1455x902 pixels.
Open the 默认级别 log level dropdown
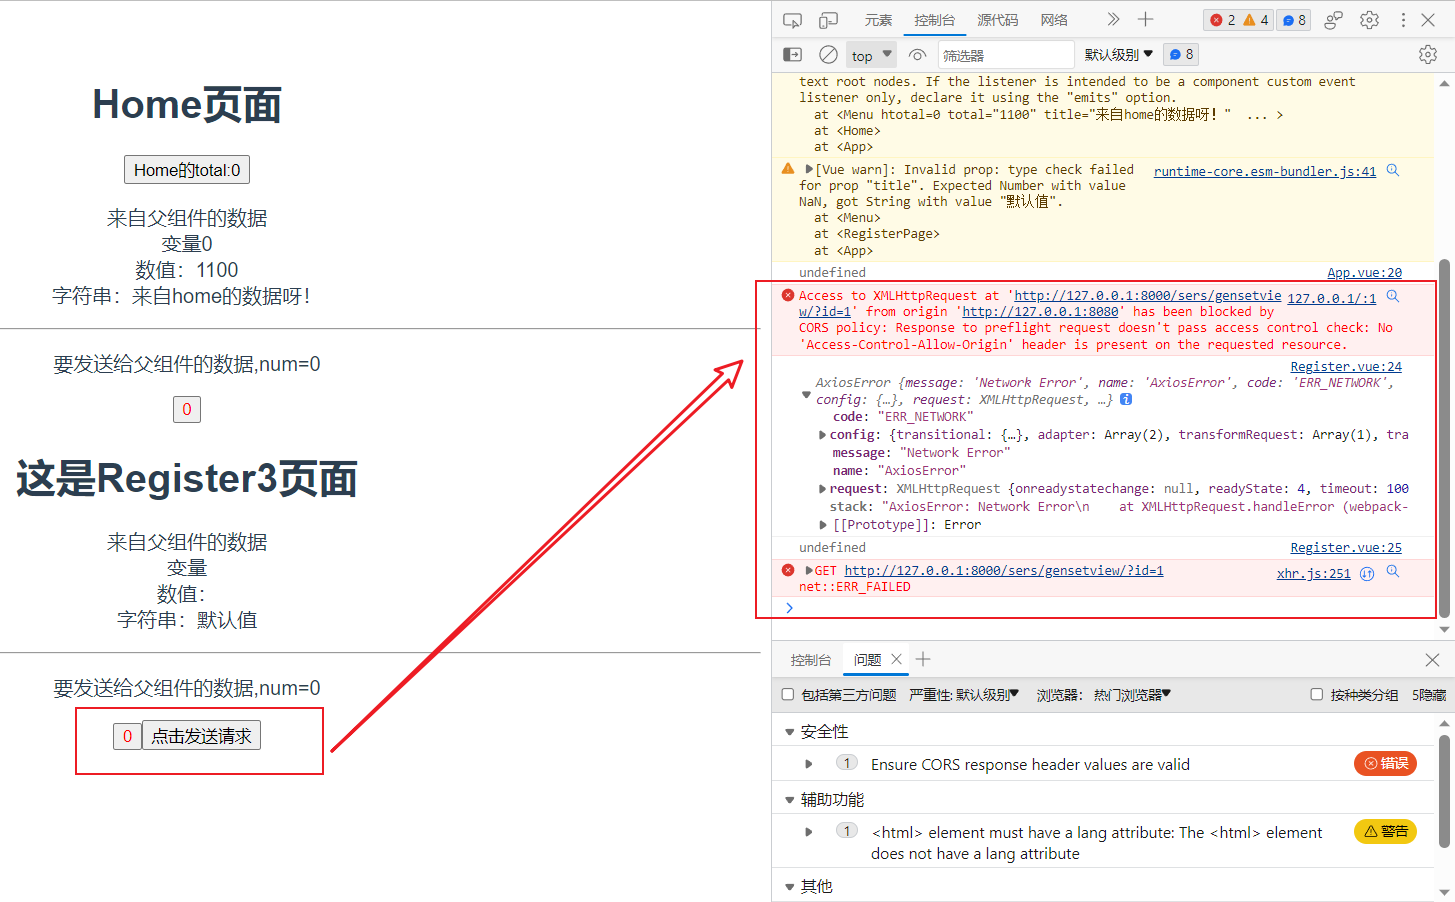point(1118,55)
